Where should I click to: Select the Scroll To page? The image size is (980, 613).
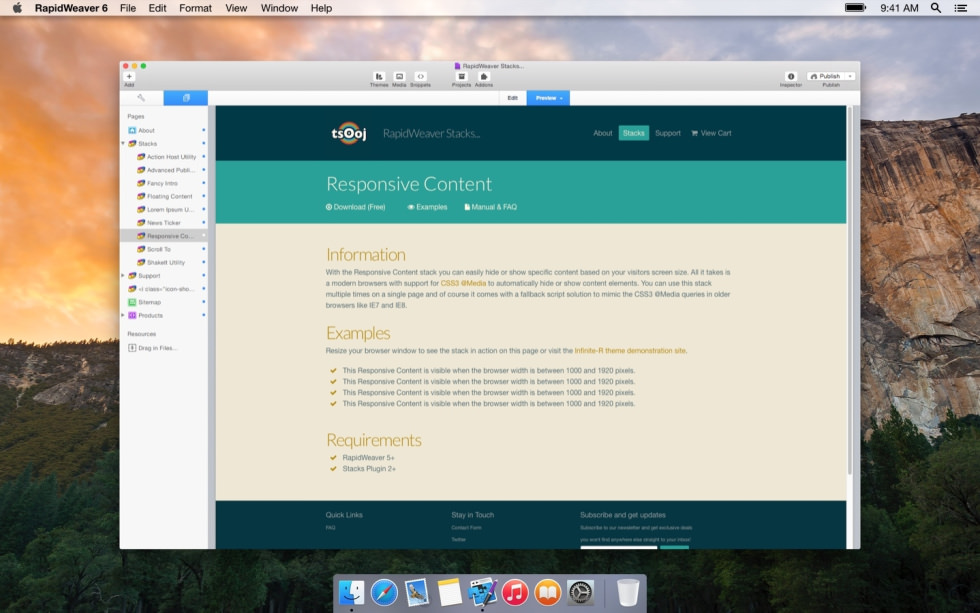pos(159,249)
